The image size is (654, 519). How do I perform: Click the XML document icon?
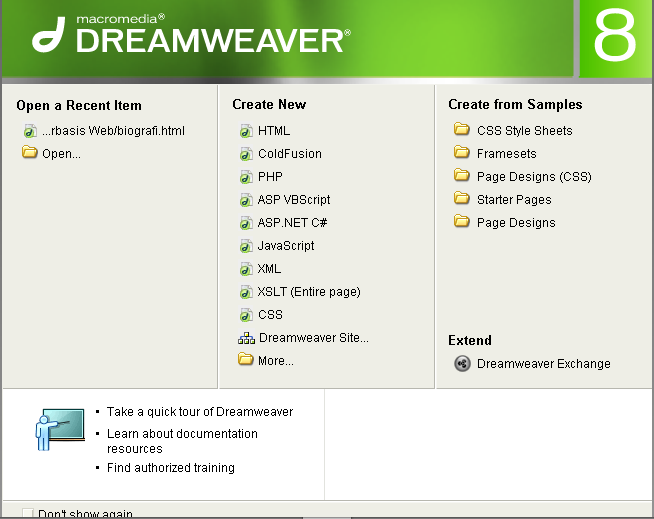246,269
